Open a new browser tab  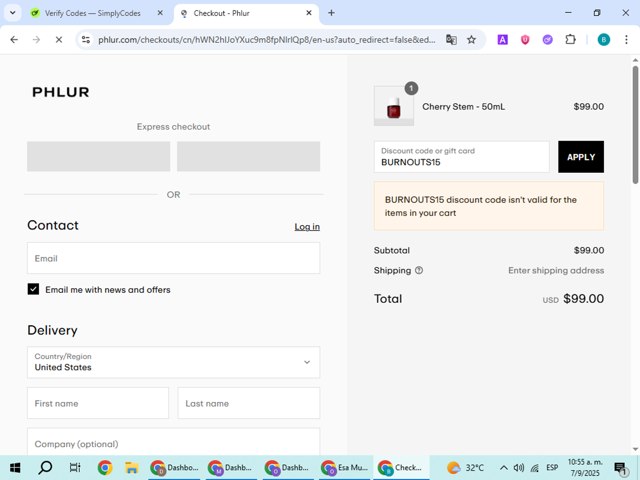click(331, 13)
